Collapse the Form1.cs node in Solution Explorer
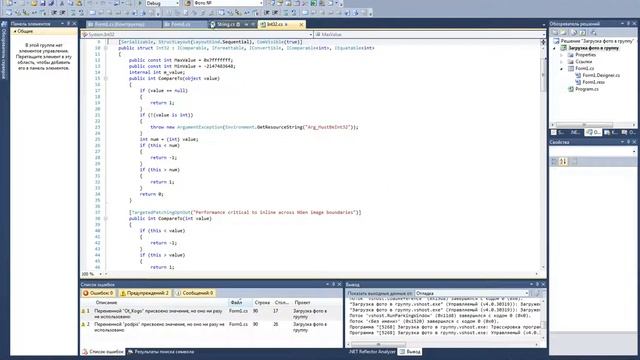640x360 pixels. [562, 69]
